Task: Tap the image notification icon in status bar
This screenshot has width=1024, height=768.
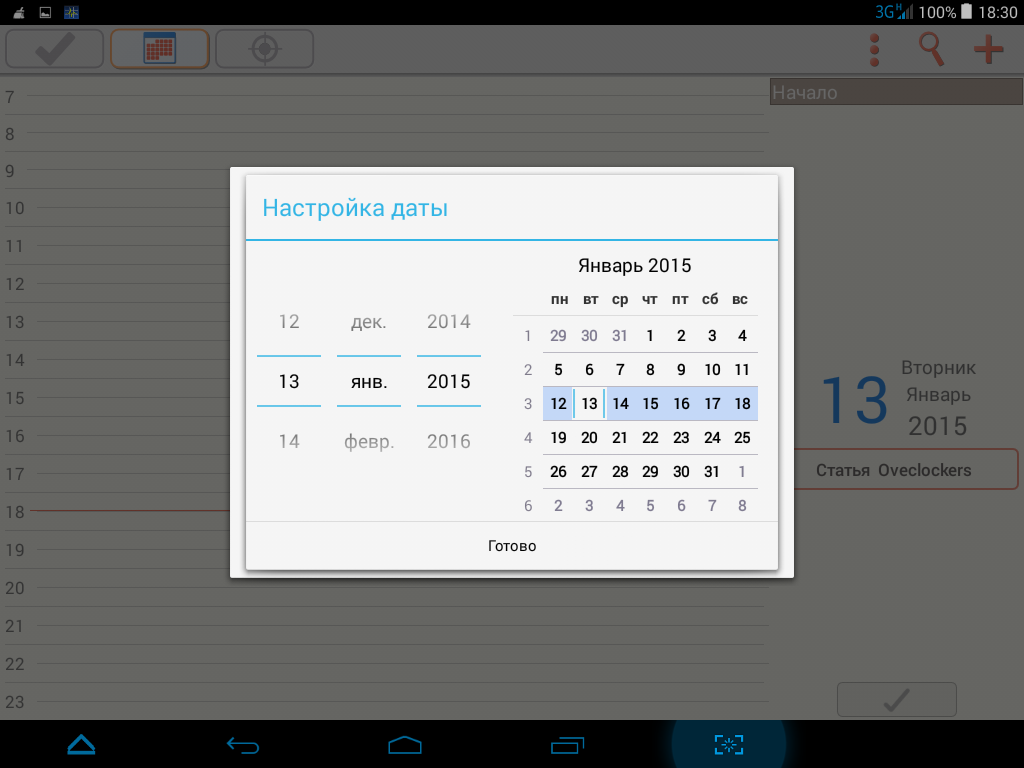Action: (45, 12)
